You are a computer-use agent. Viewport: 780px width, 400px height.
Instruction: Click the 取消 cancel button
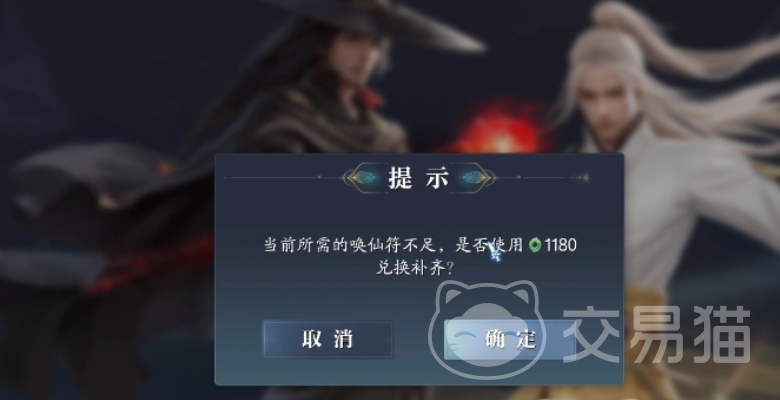(x=328, y=339)
